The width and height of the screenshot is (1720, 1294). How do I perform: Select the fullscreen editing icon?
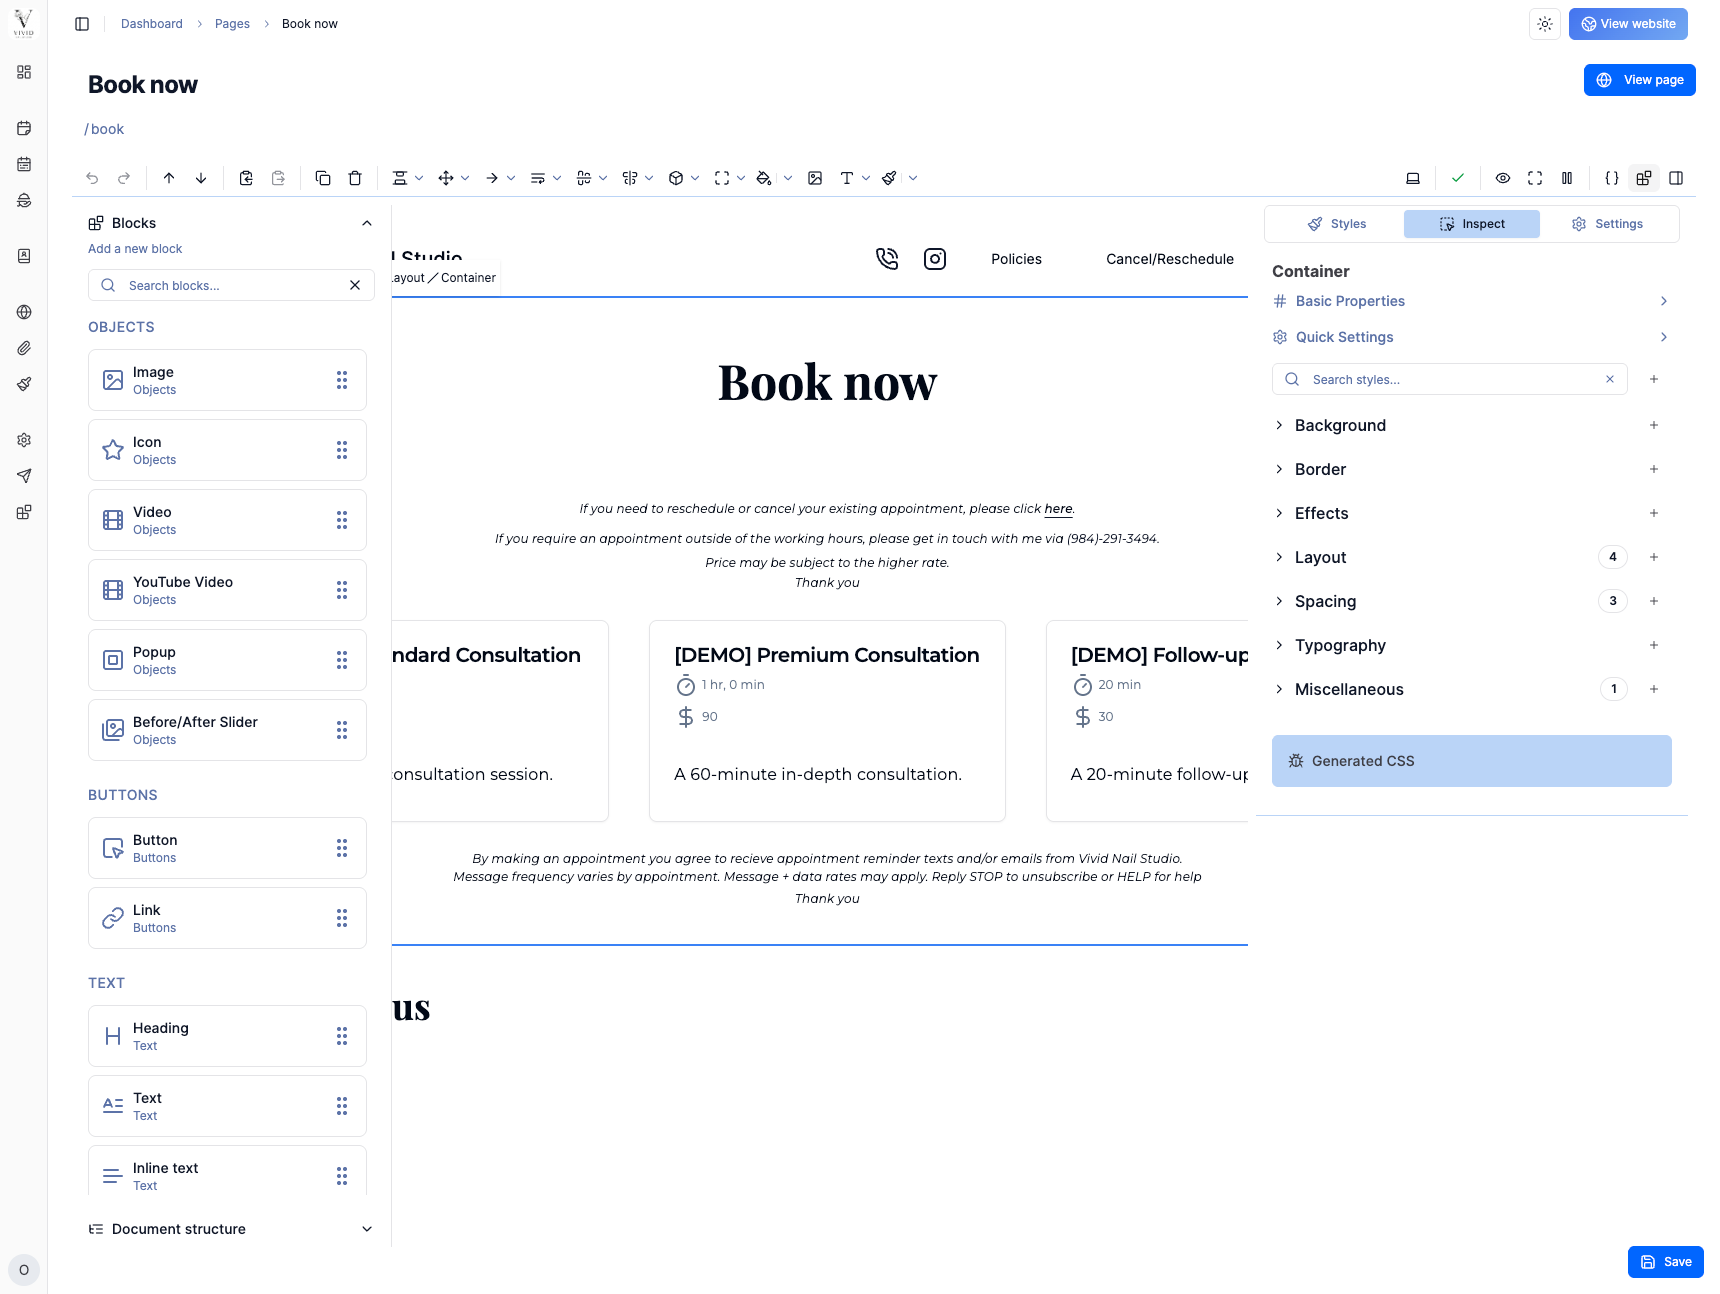[1535, 178]
